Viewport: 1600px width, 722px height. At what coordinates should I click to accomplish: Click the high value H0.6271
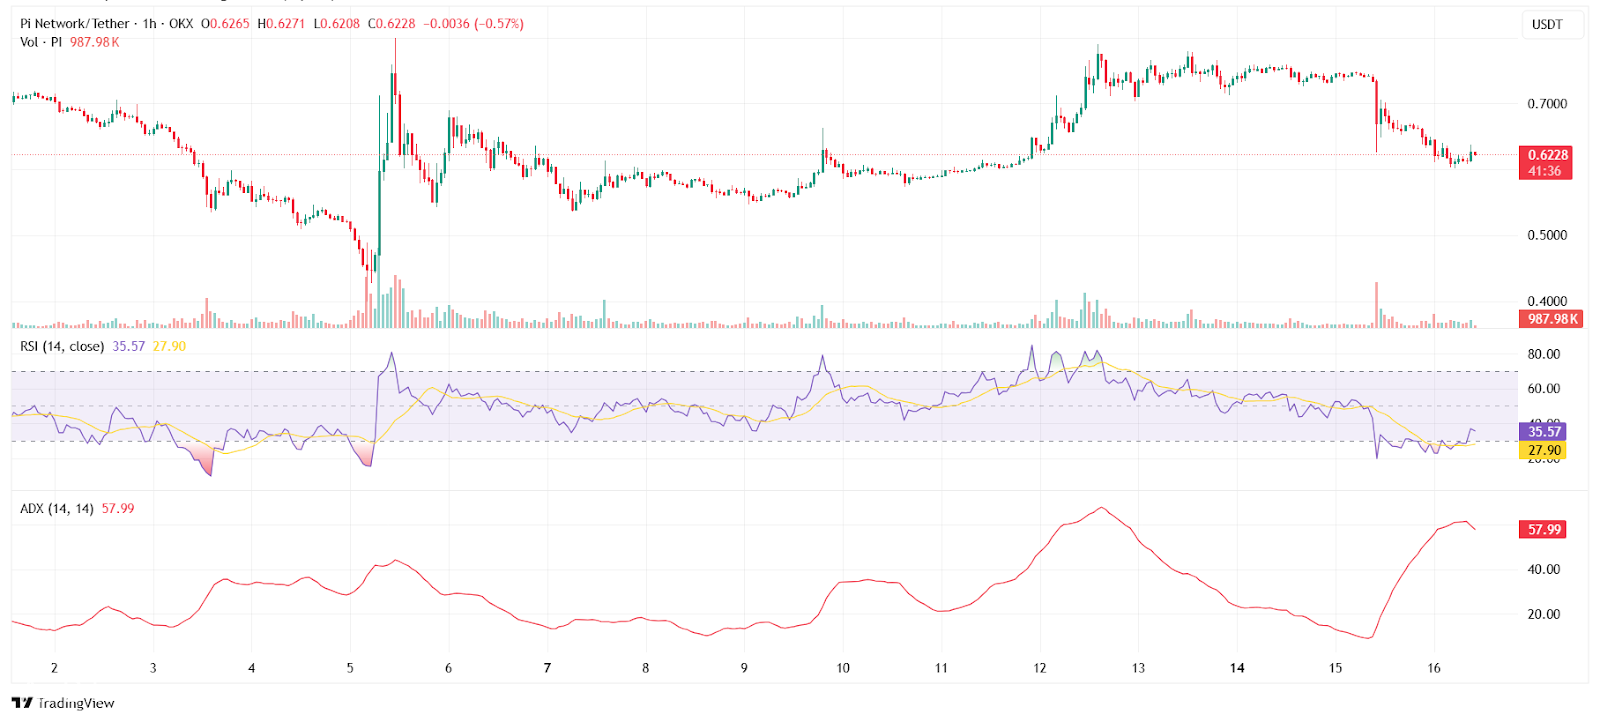[281, 23]
